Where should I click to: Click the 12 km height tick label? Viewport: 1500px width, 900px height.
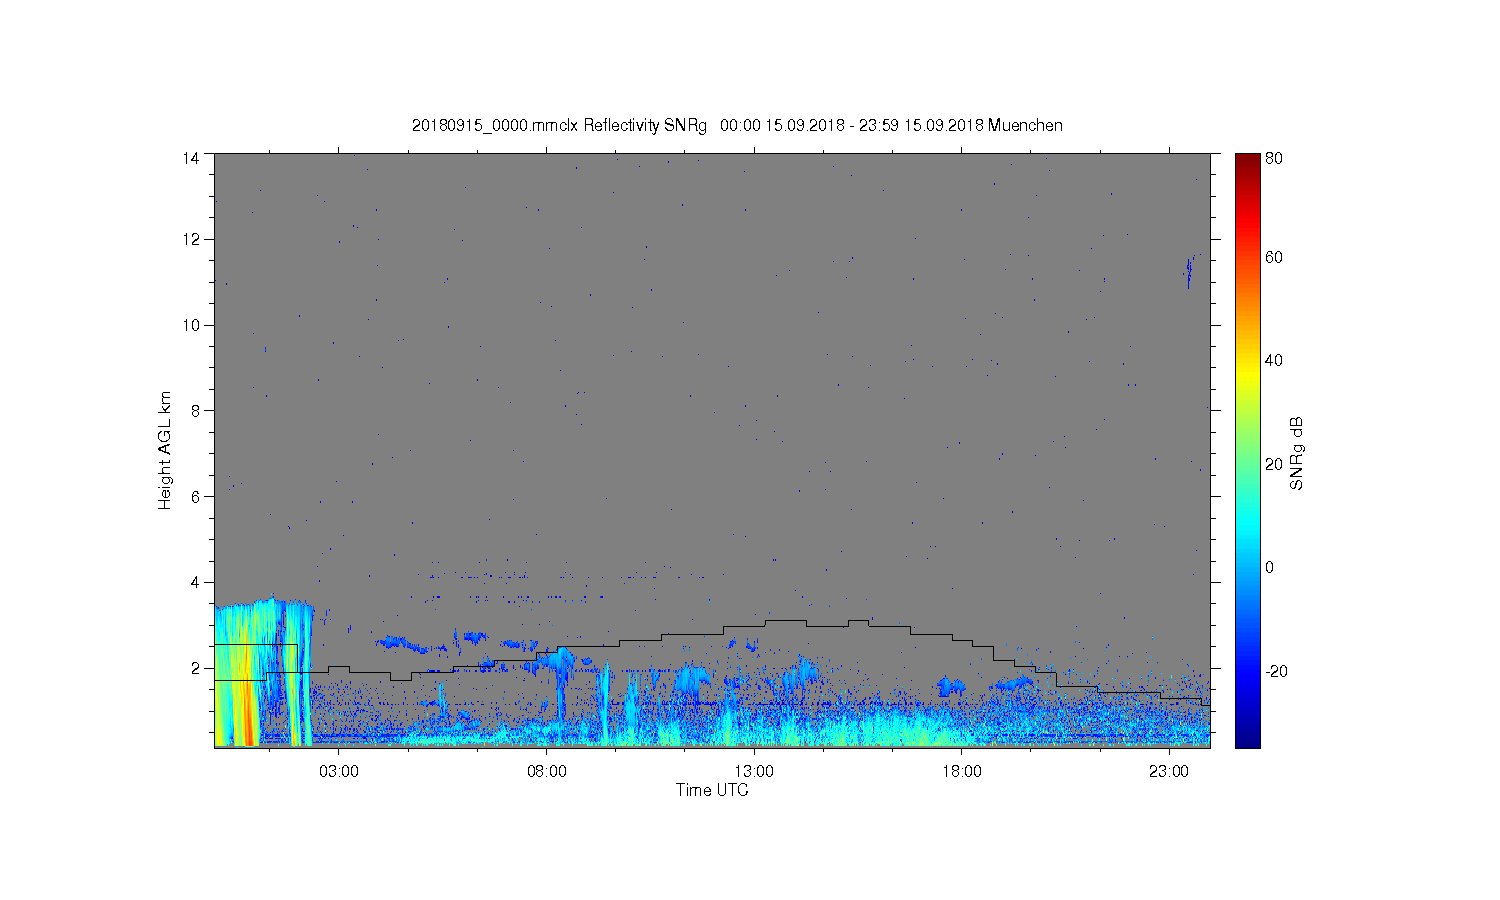coord(191,239)
